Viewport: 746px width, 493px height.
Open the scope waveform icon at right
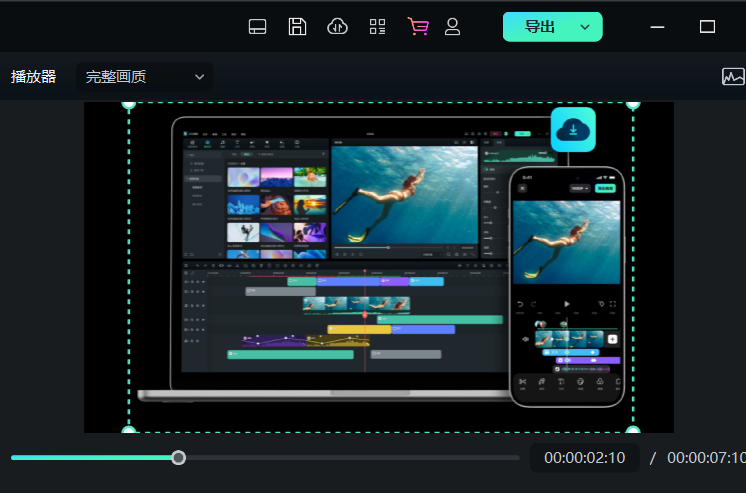[x=733, y=77]
